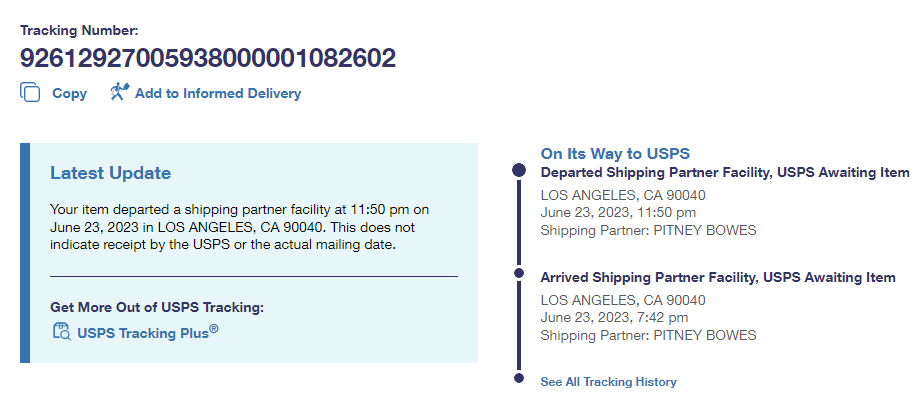Screen dimensions: 916x408
Task: Click the June 23, 2023, 11:50 pm timestamp
Action: (618, 212)
